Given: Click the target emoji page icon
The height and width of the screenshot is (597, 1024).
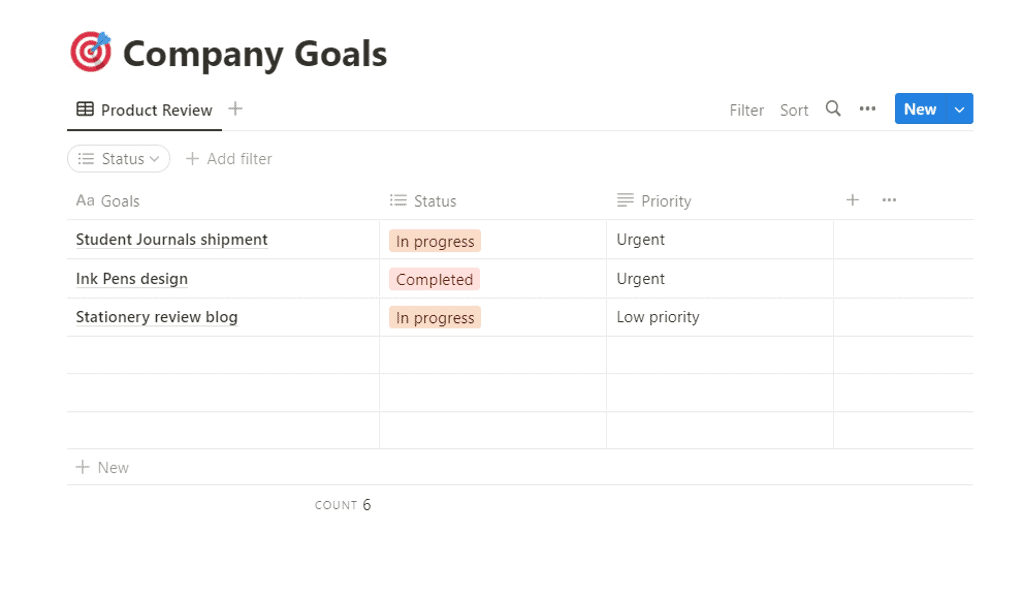Looking at the screenshot, I should point(91,53).
